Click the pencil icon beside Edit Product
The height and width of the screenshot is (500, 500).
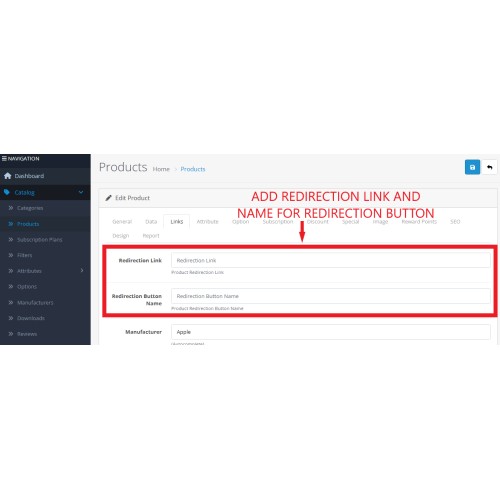pyautogui.click(x=108, y=198)
